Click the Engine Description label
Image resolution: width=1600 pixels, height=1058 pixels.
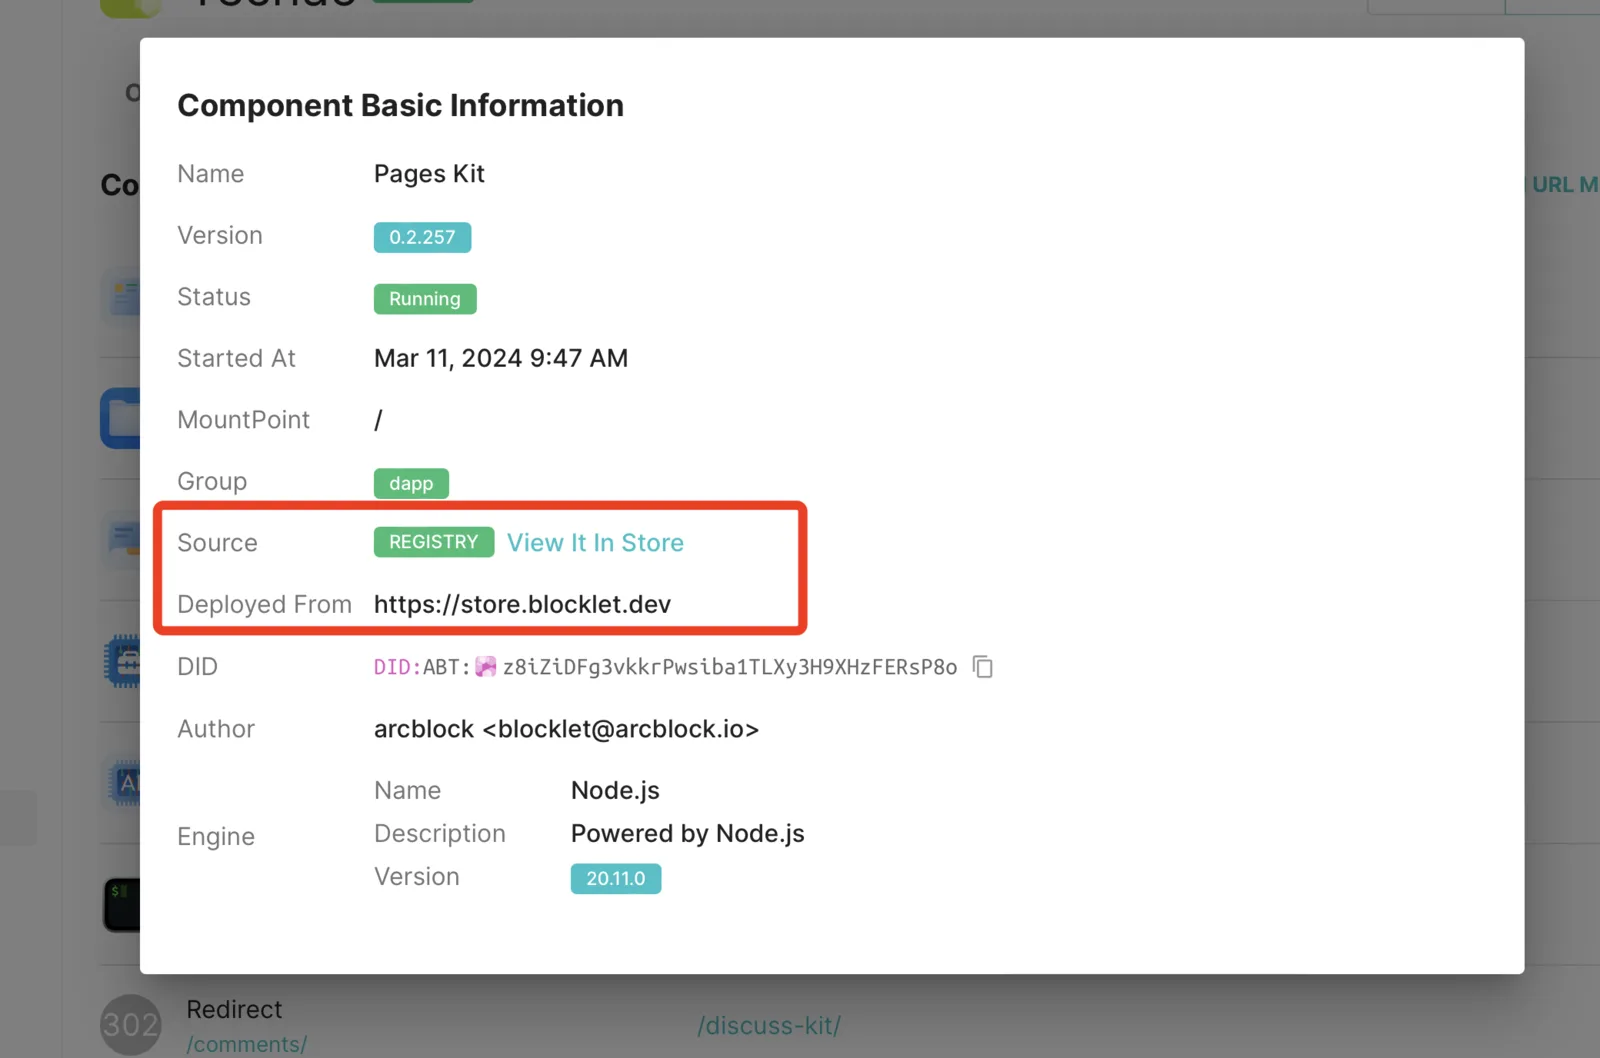[440, 834]
